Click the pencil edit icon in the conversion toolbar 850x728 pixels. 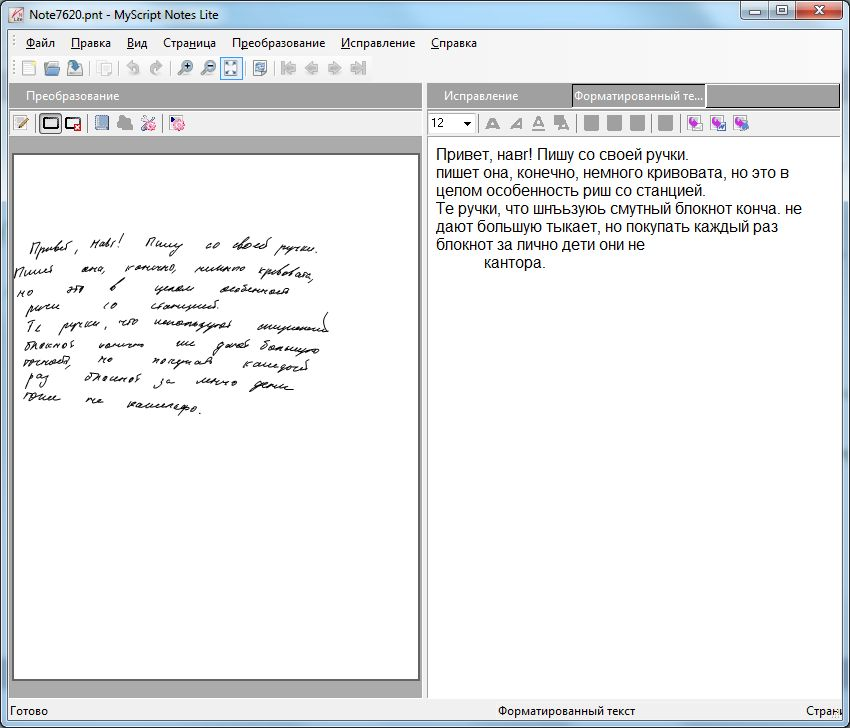pos(21,124)
